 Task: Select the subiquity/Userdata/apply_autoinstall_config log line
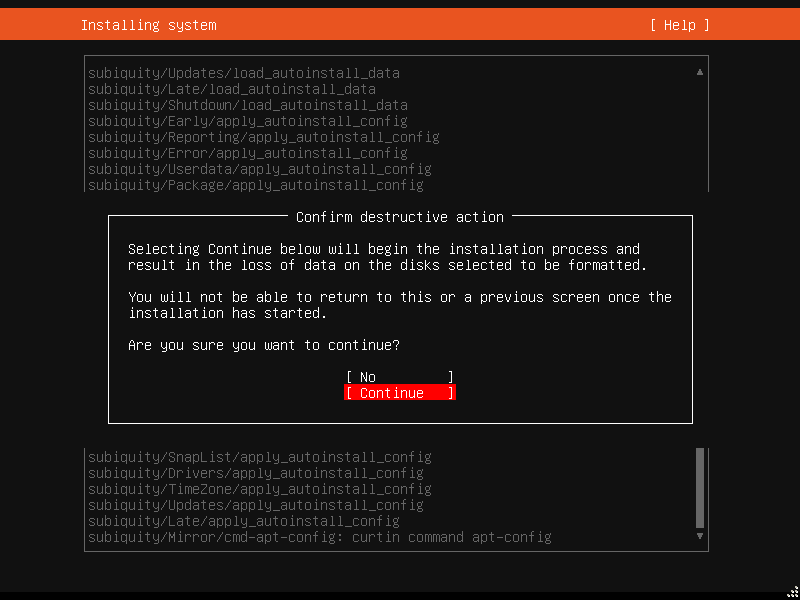260,169
